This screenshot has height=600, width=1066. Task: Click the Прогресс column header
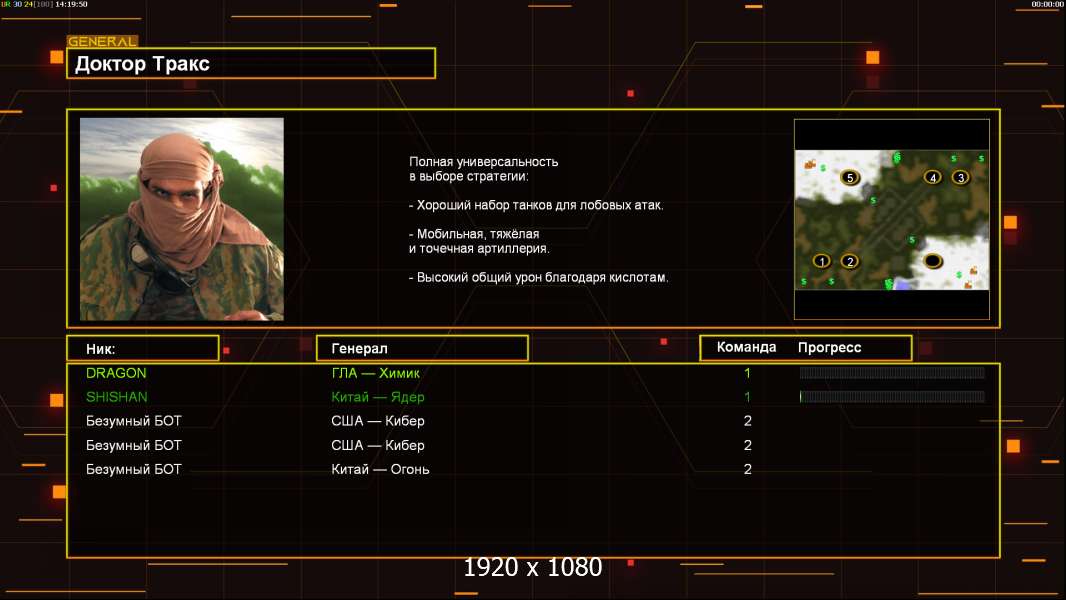[x=829, y=347]
